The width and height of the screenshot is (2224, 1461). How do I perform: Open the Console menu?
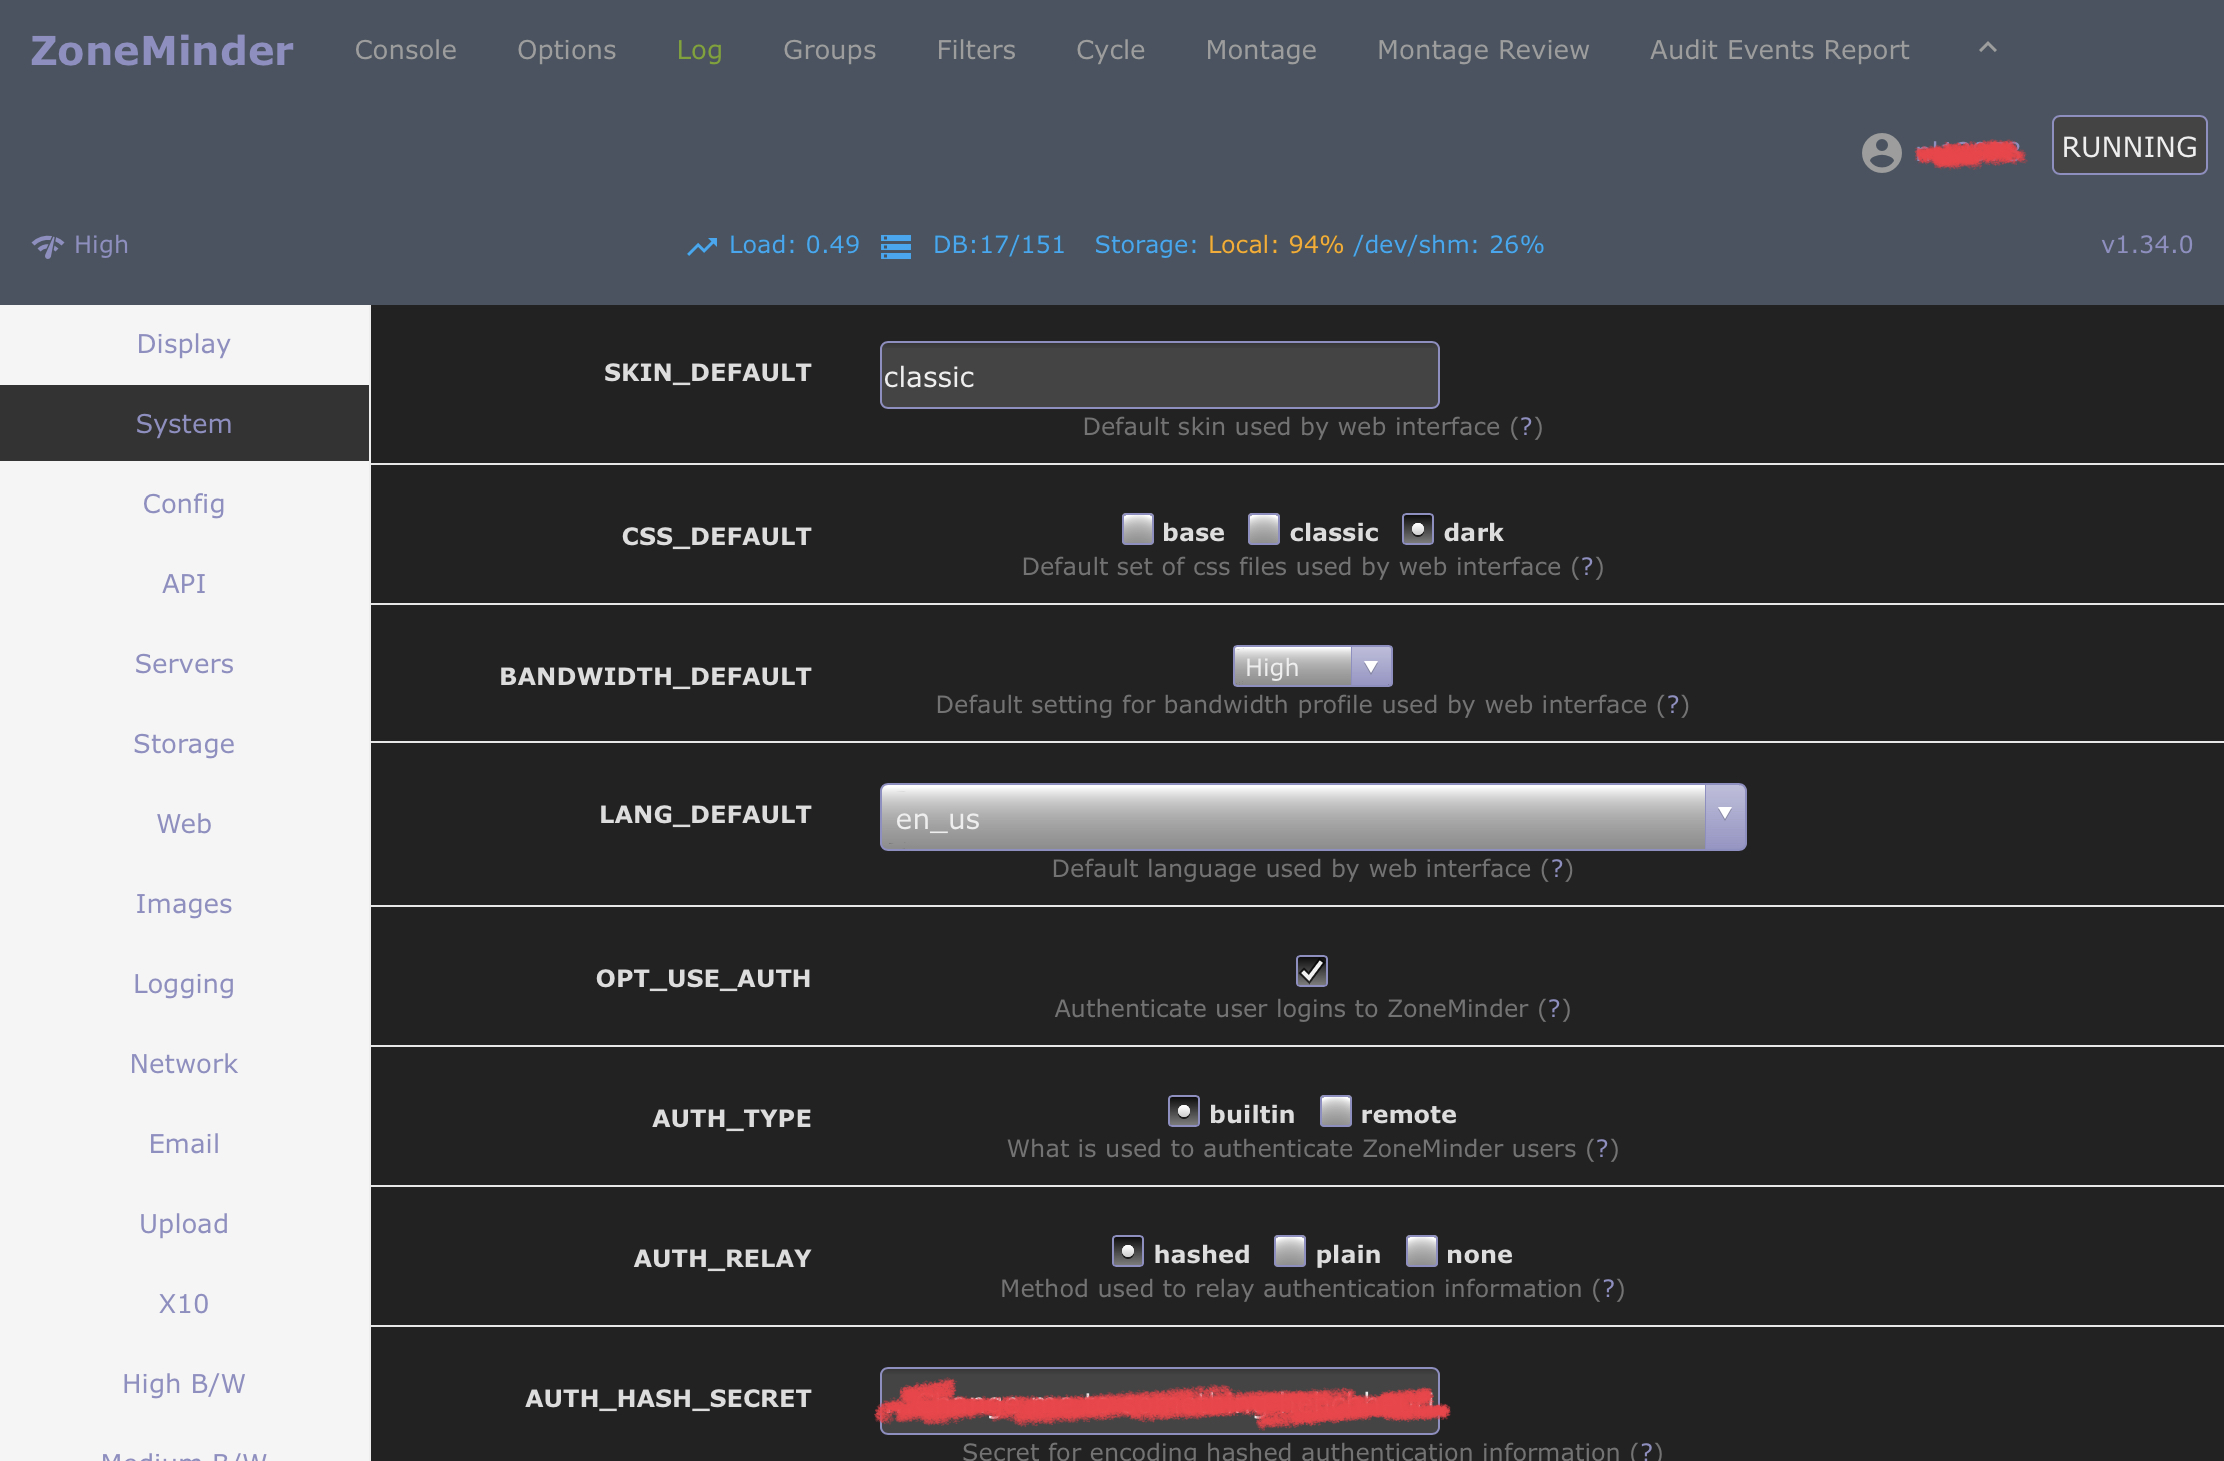(x=405, y=50)
